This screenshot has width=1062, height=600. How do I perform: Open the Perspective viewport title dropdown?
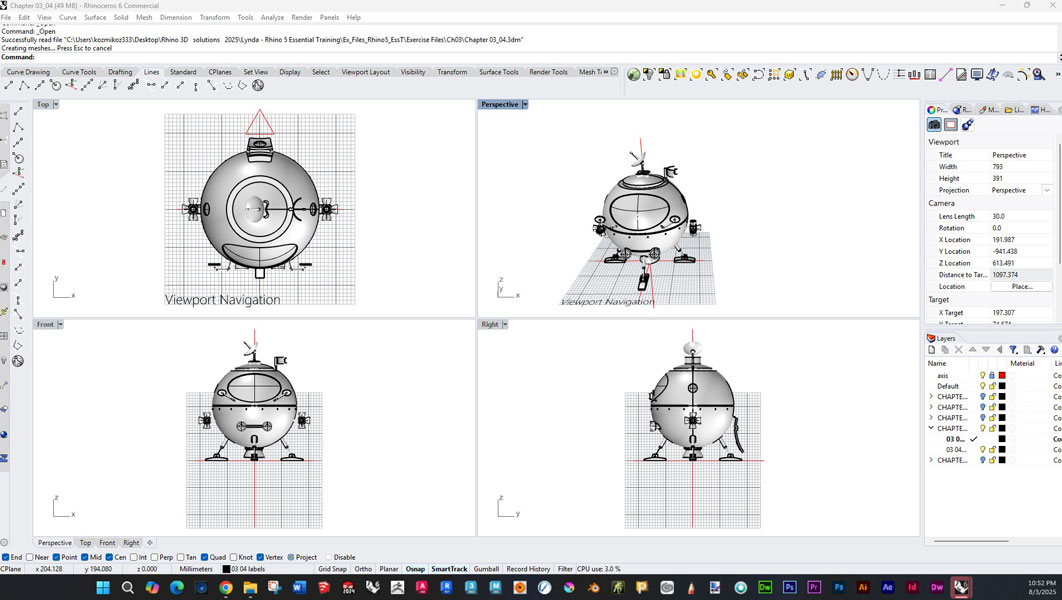click(525, 104)
